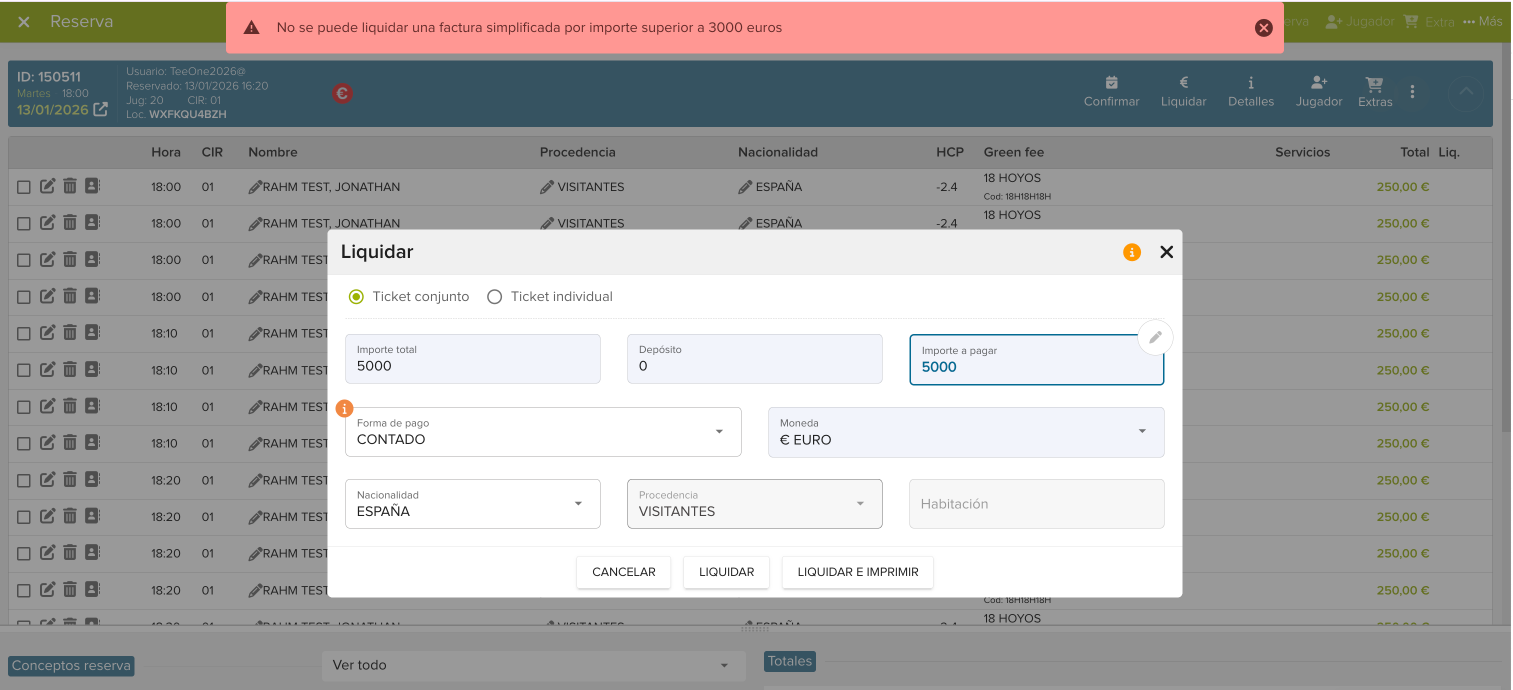The height and width of the screenshot is (690, 1513).
Task: Check the first player row checkbox
Action: [24, 187]
